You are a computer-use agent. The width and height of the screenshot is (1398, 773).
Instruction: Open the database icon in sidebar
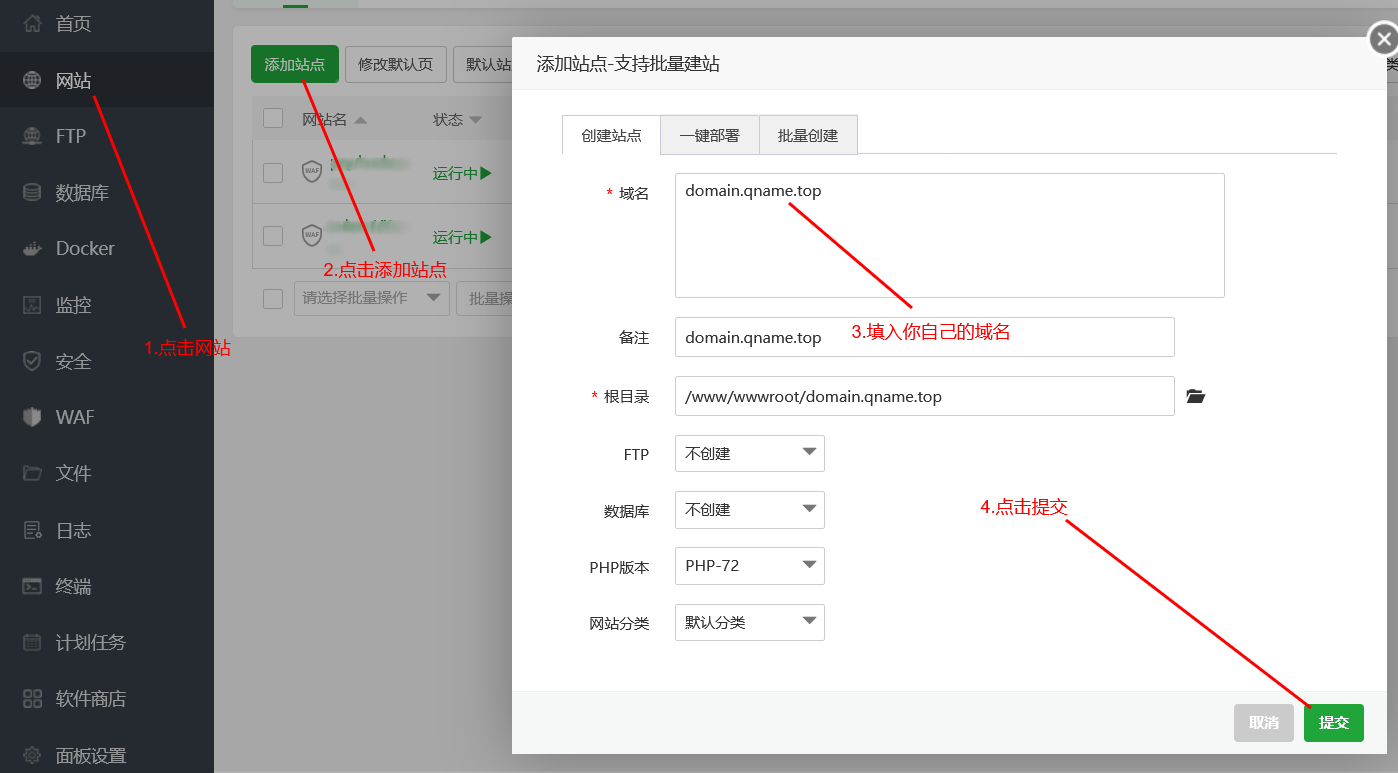(x=32, y=193)
